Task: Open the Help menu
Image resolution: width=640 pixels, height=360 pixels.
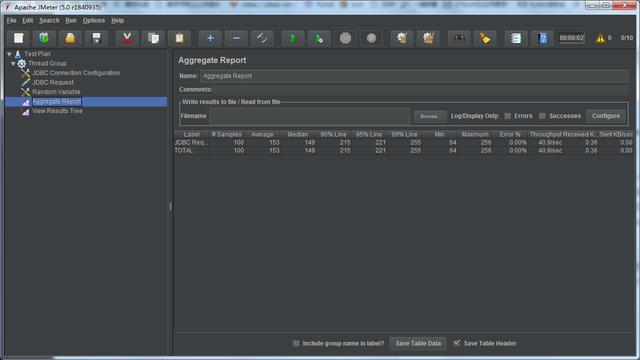Action: (118, 20)
